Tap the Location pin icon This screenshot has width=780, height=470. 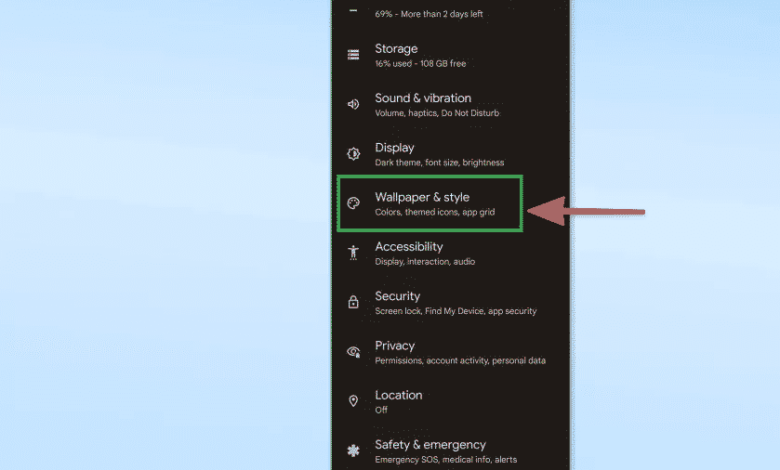click(x=353, y=401)
